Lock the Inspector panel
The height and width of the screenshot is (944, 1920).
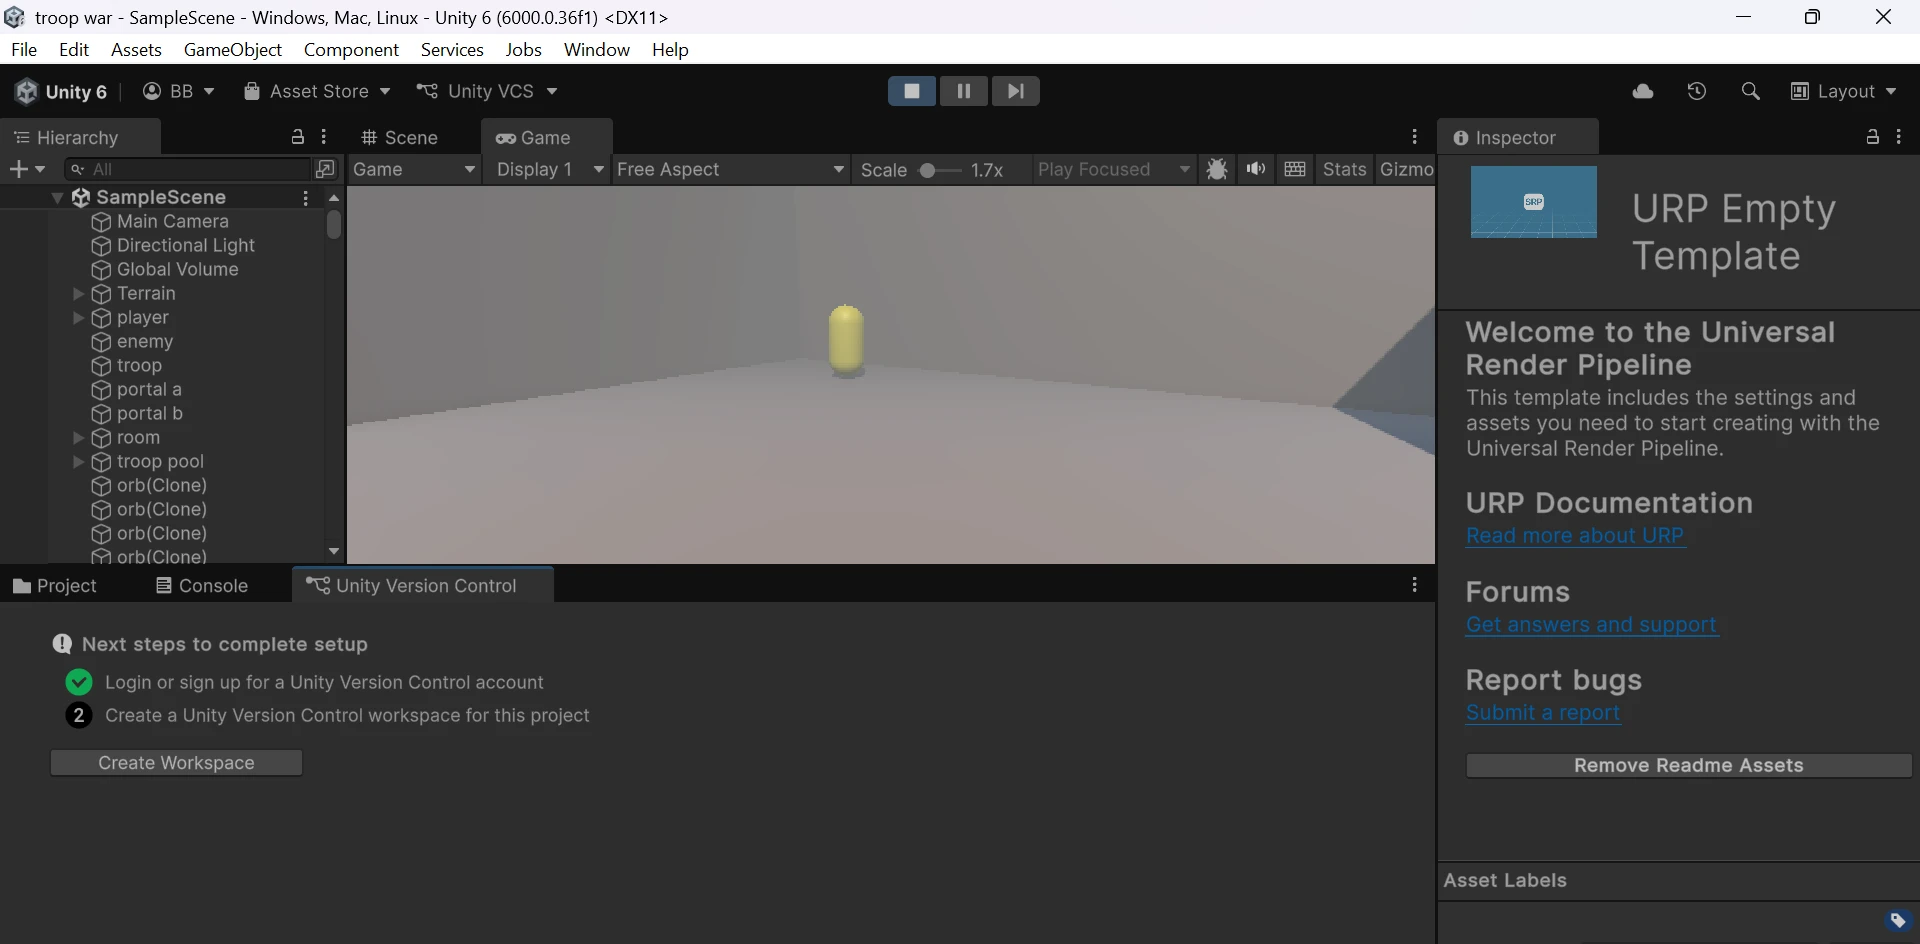(1872, 137)
